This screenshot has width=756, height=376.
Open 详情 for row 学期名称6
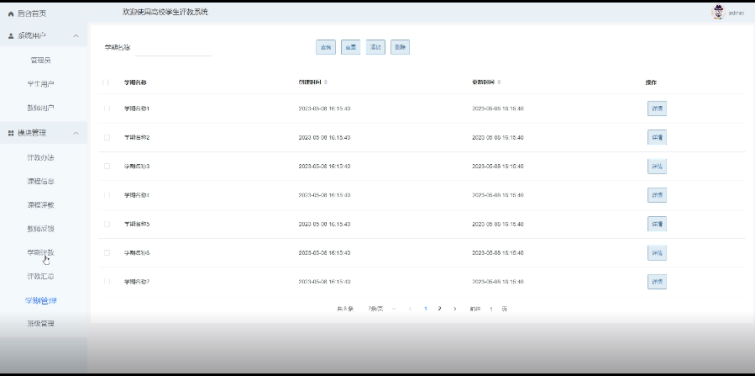click(657, 253)
